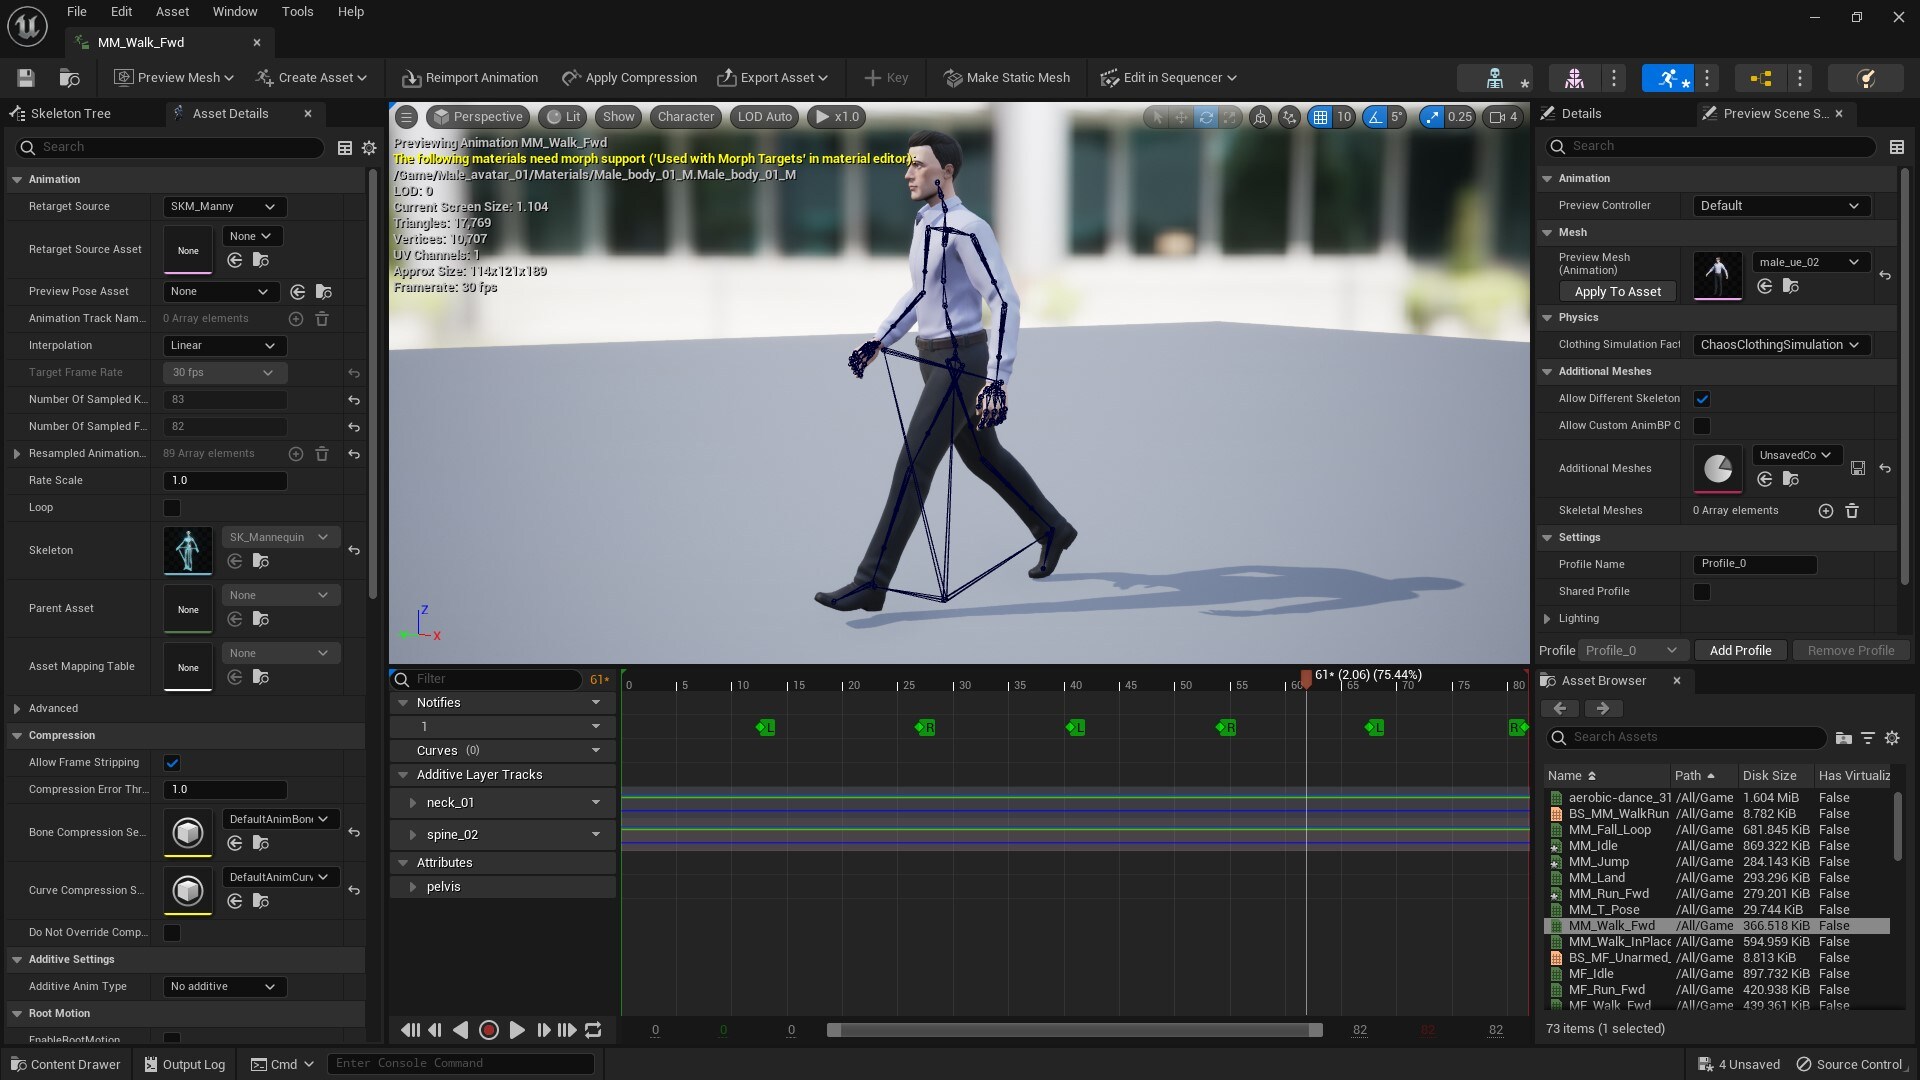Uncheck Allow Frame Stripping
Screen dimensions: 1920x1080
tap(172, 763)
